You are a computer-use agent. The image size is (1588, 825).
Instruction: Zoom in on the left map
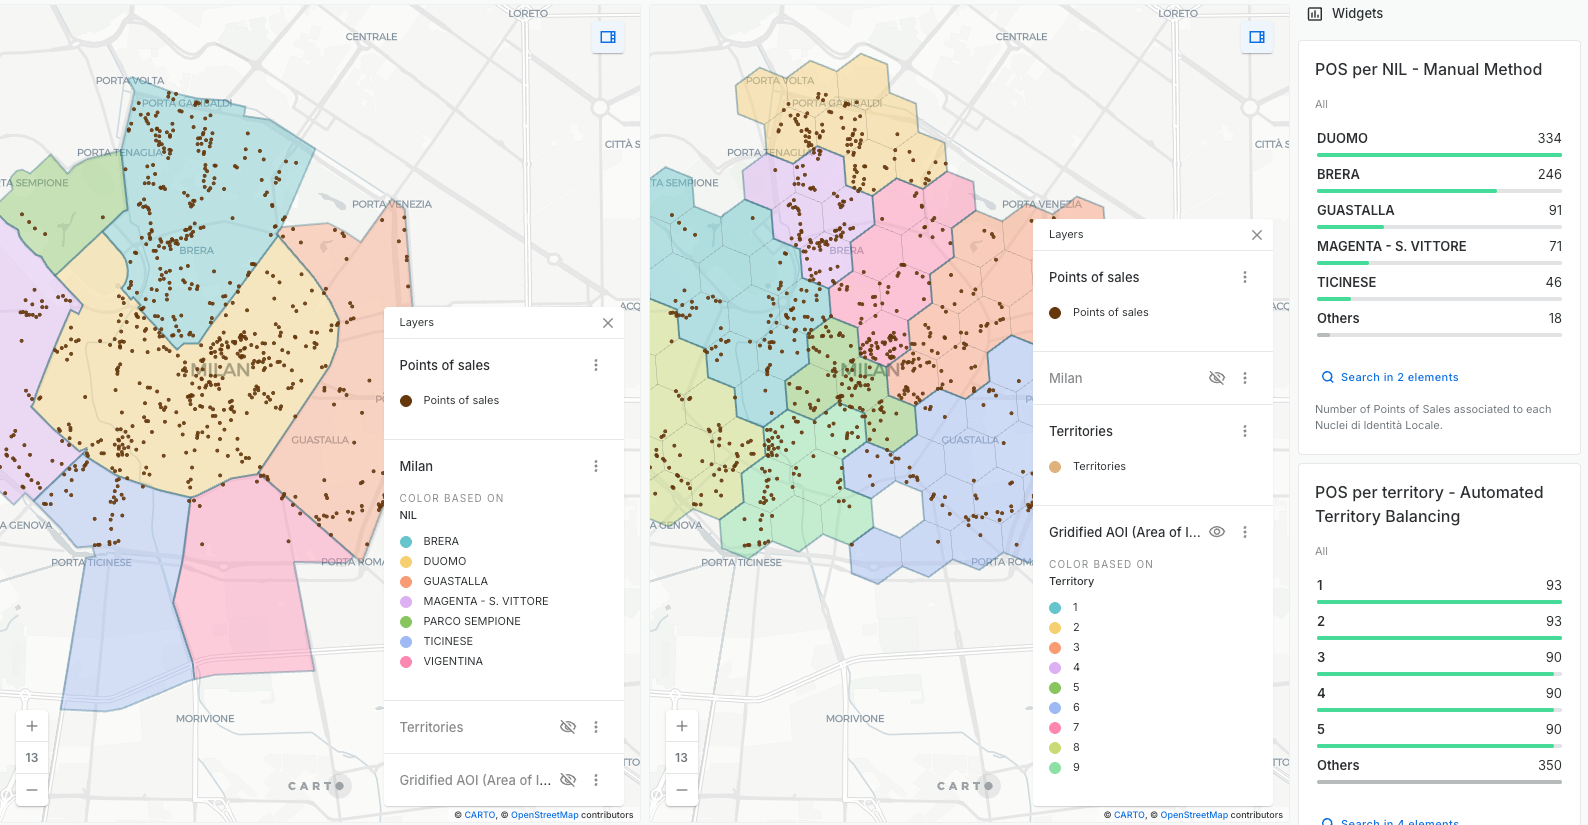pos(32,726)
